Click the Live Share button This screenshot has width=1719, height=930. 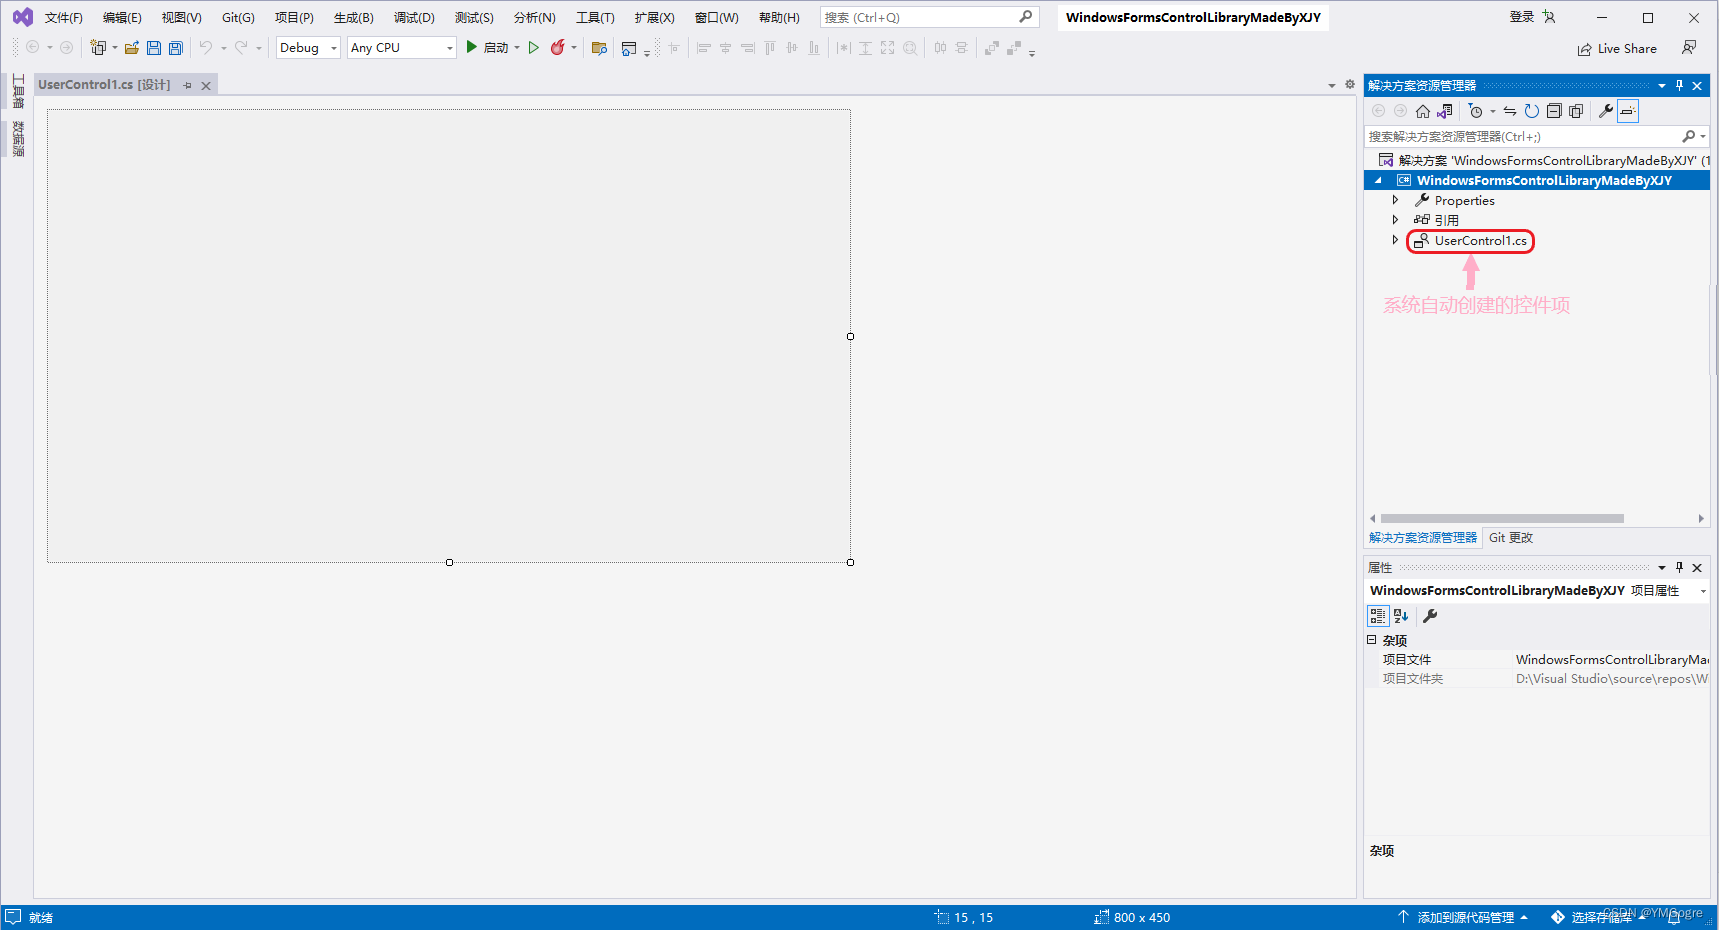click(x=1617, y=49)
